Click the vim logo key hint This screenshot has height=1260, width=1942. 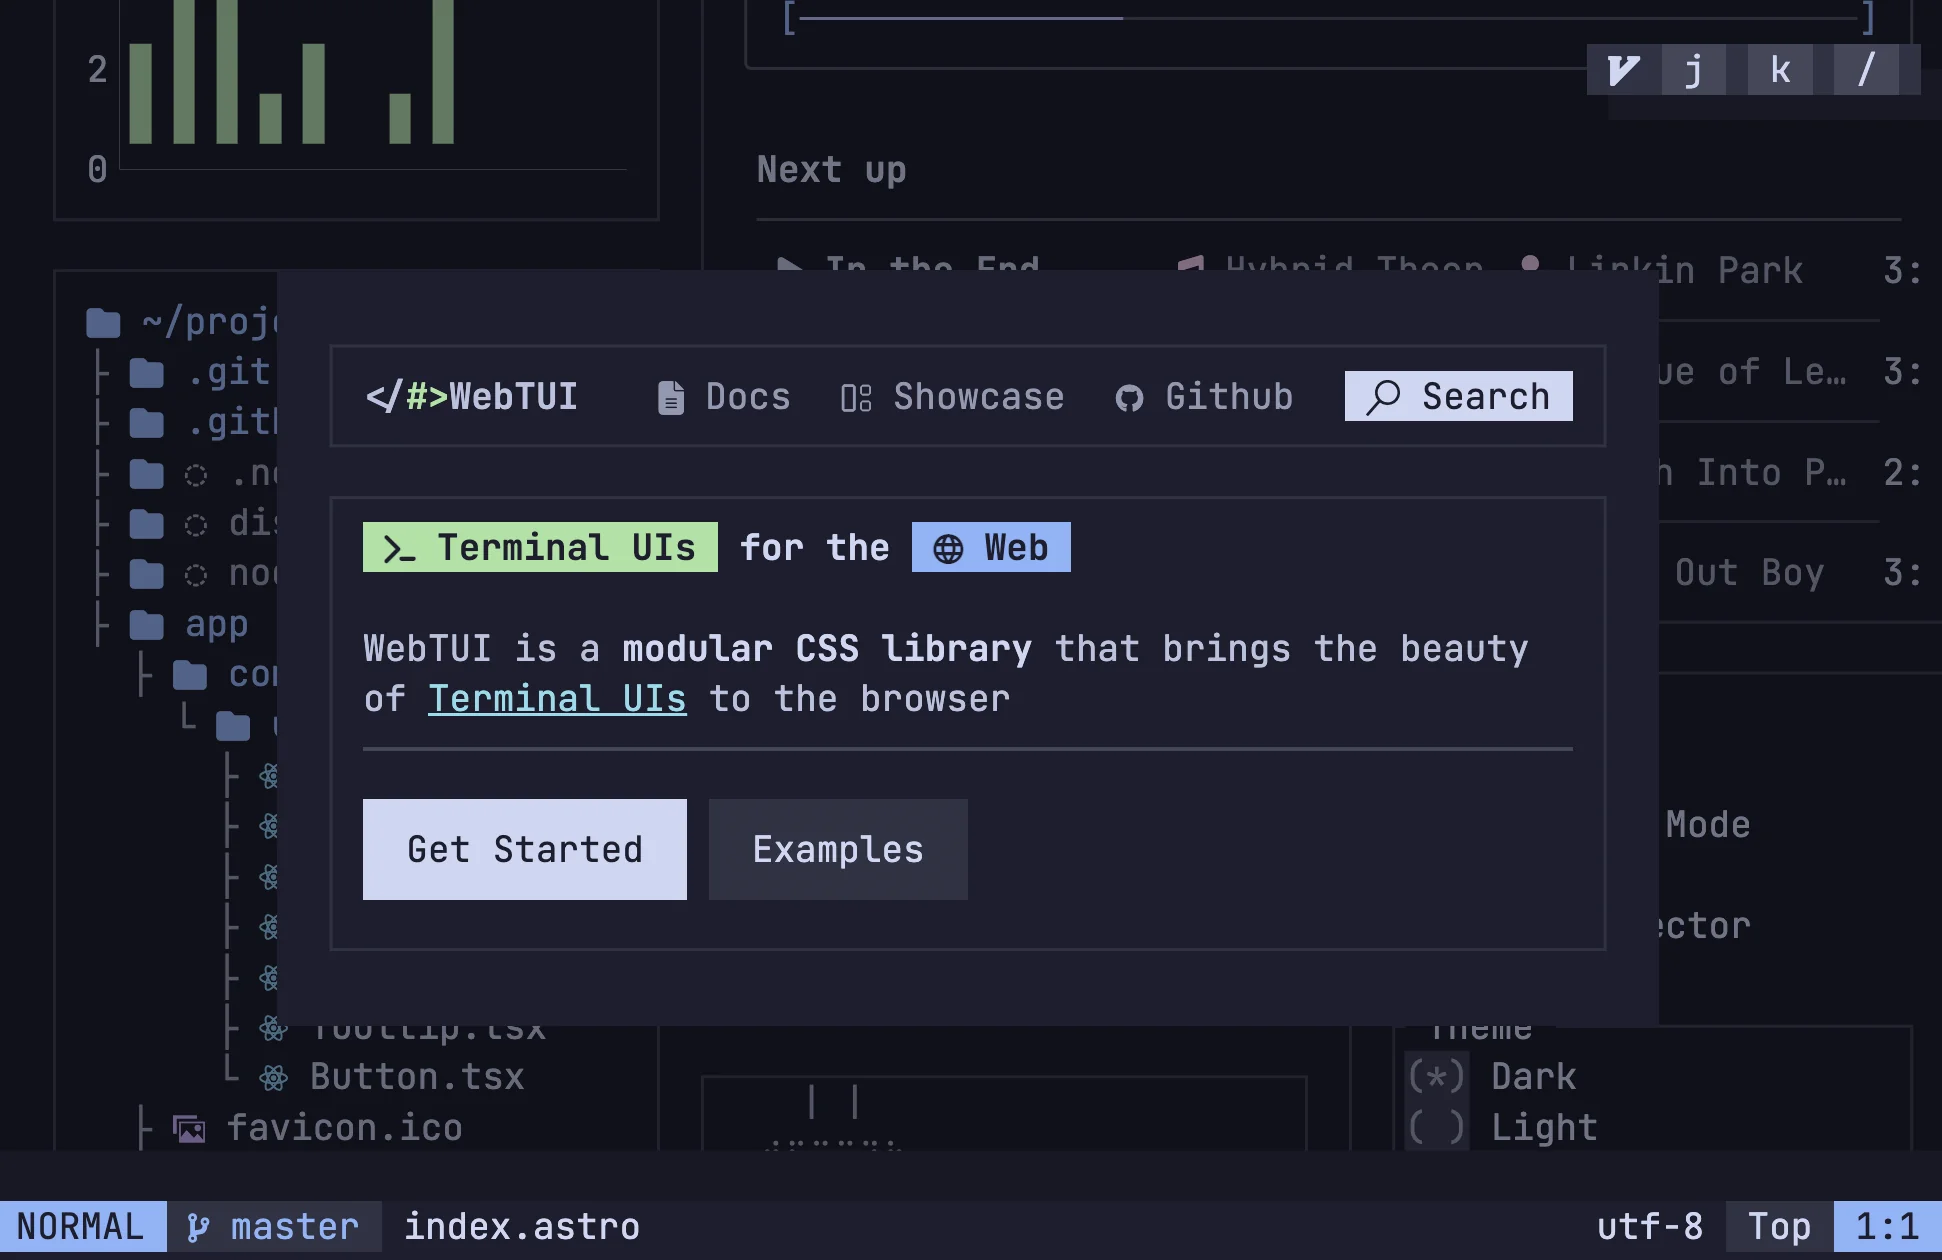[1623, 70]
